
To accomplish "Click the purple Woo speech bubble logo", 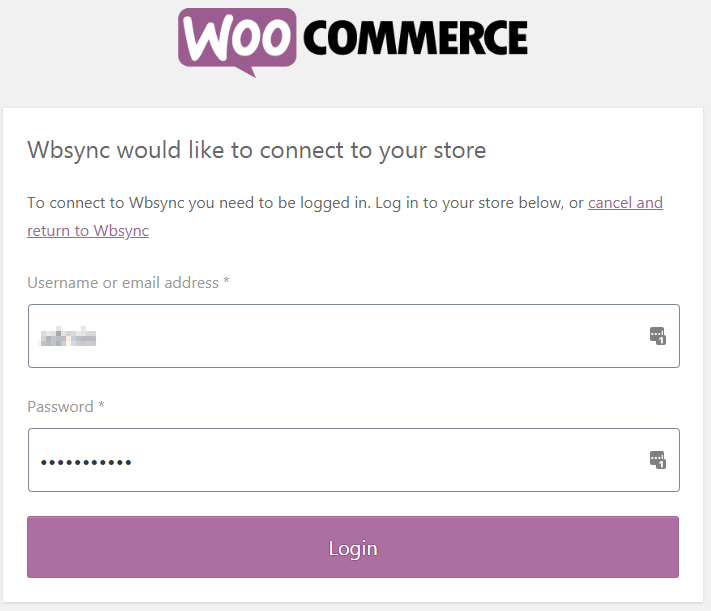I will point(237,41).
